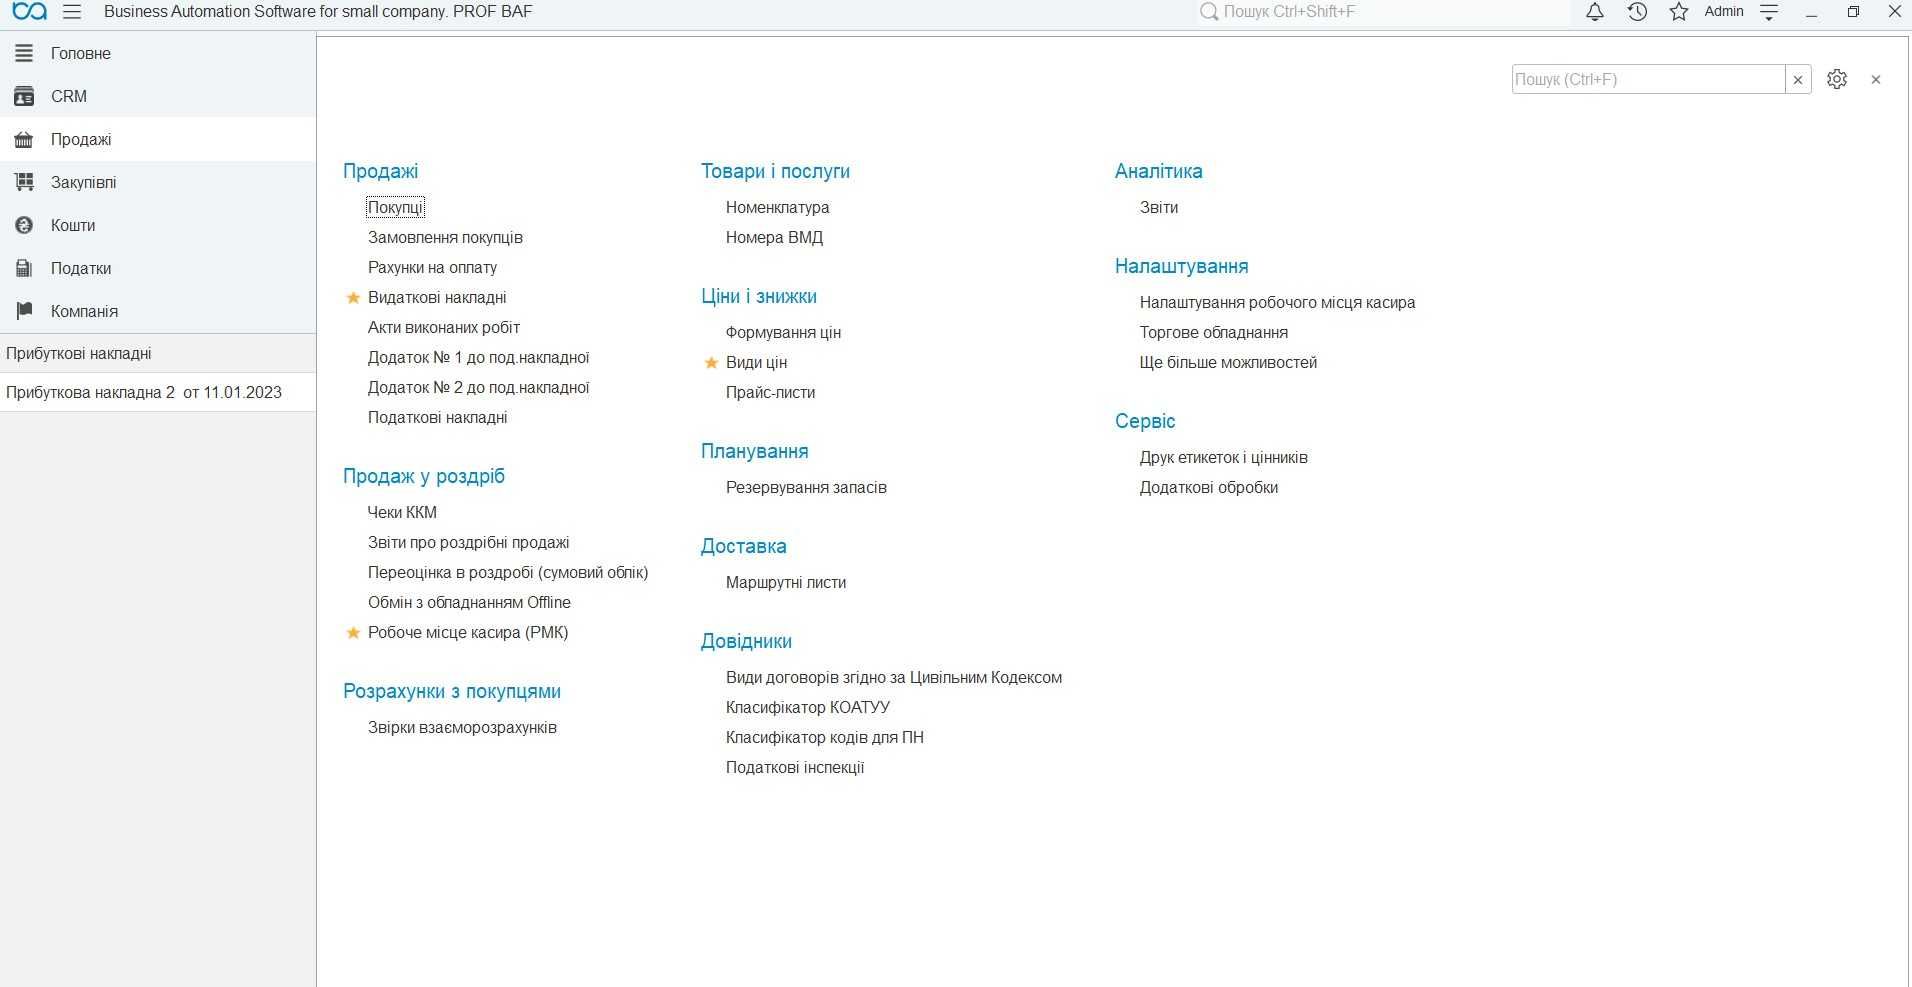Open favorites star in title bar
This screenshot has height=987, width=1912.
pyautogui.click(x=1679, y=12)
